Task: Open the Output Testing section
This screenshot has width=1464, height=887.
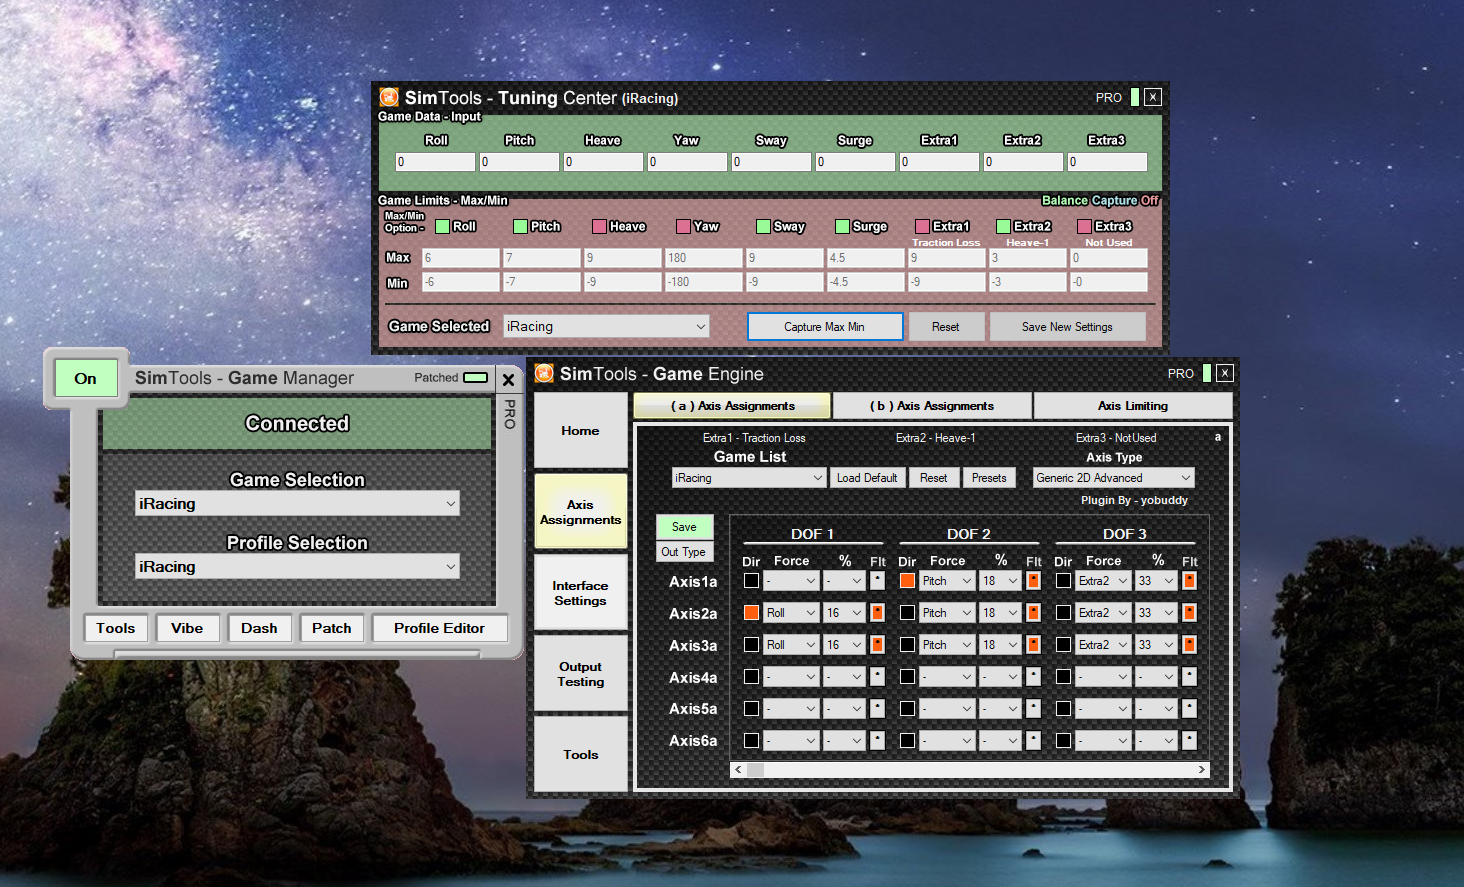Action: [580, 673]
